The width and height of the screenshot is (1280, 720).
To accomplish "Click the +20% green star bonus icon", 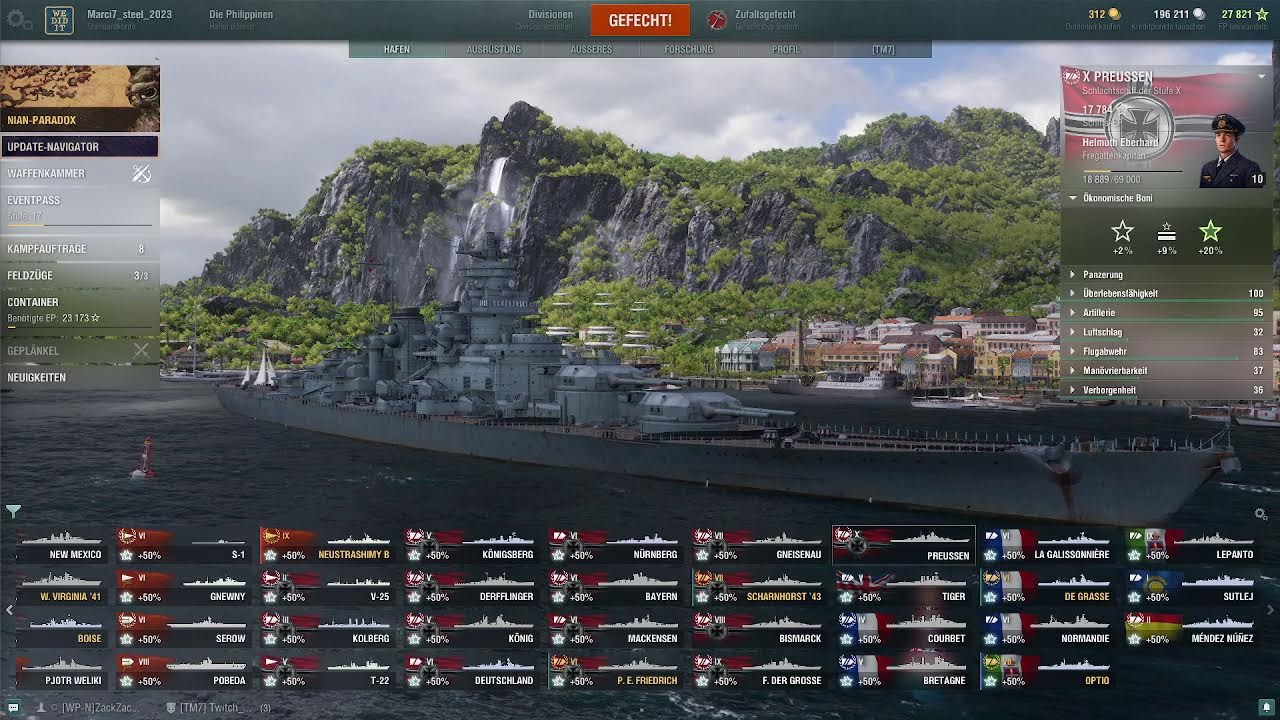I will [x=1210, y=232].
